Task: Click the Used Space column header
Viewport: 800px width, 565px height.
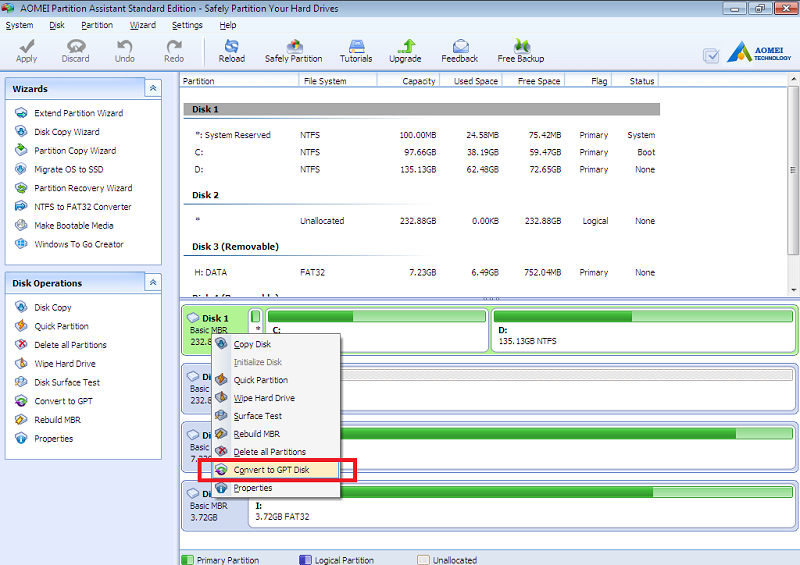Action: point(471,81)
